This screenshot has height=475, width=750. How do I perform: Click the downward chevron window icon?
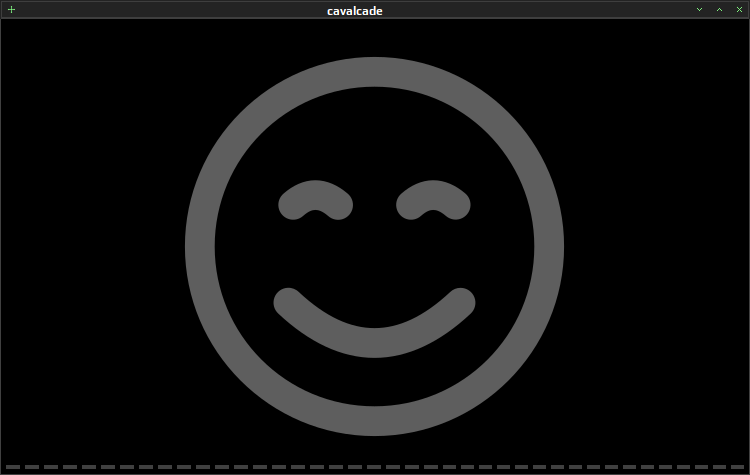click(x=699, y=10)
